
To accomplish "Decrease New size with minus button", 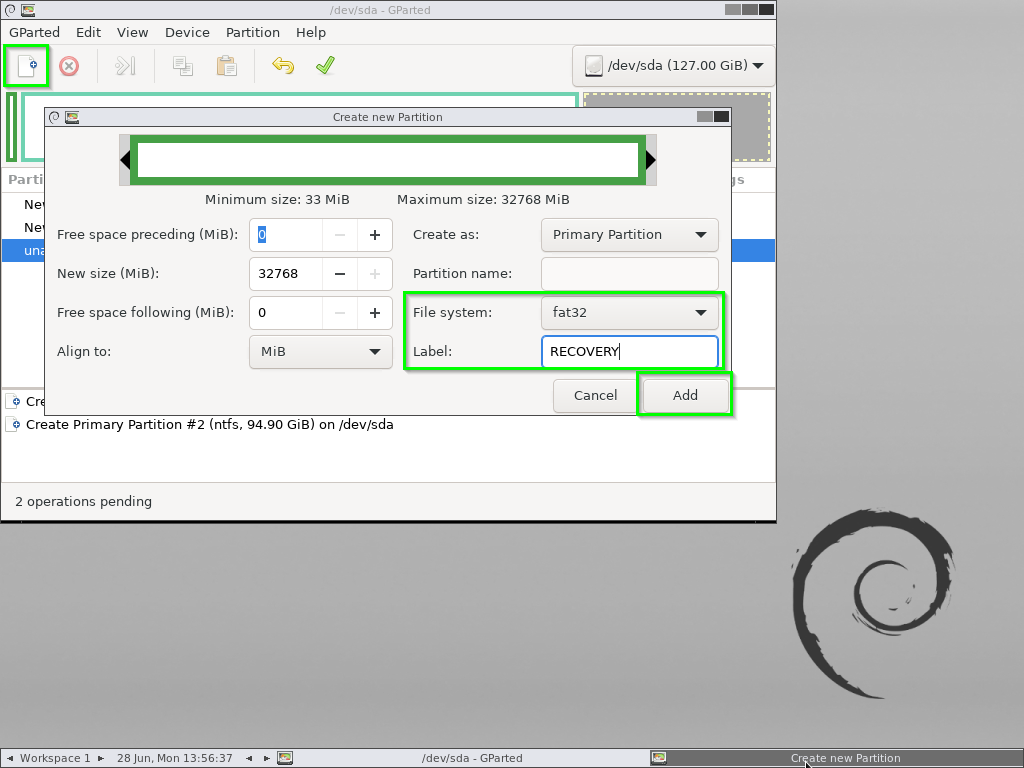I will [x=340, y=274].
